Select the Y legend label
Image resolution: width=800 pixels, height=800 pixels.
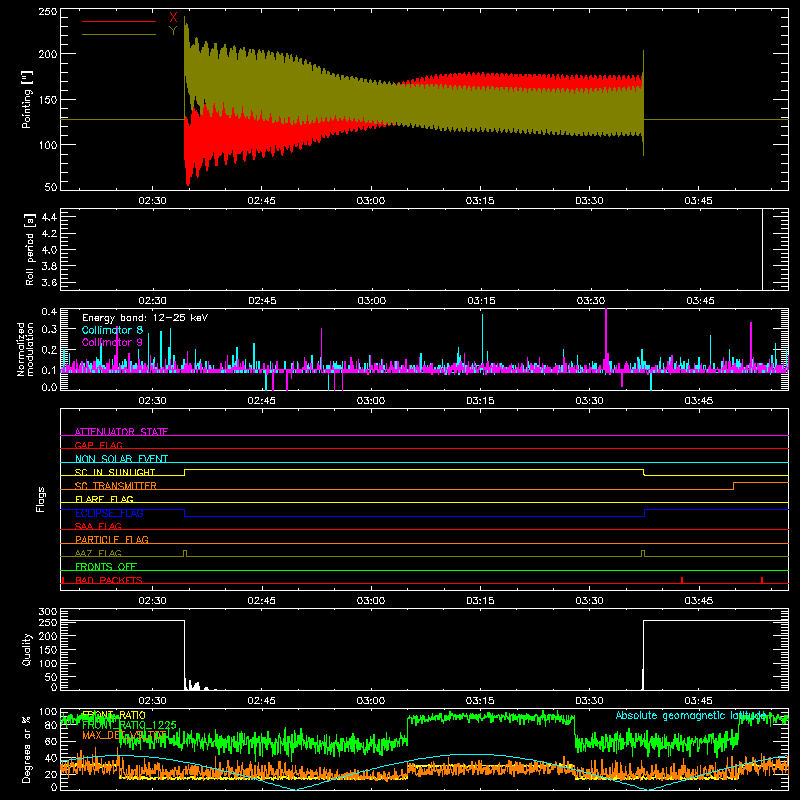tap(173, 31)
